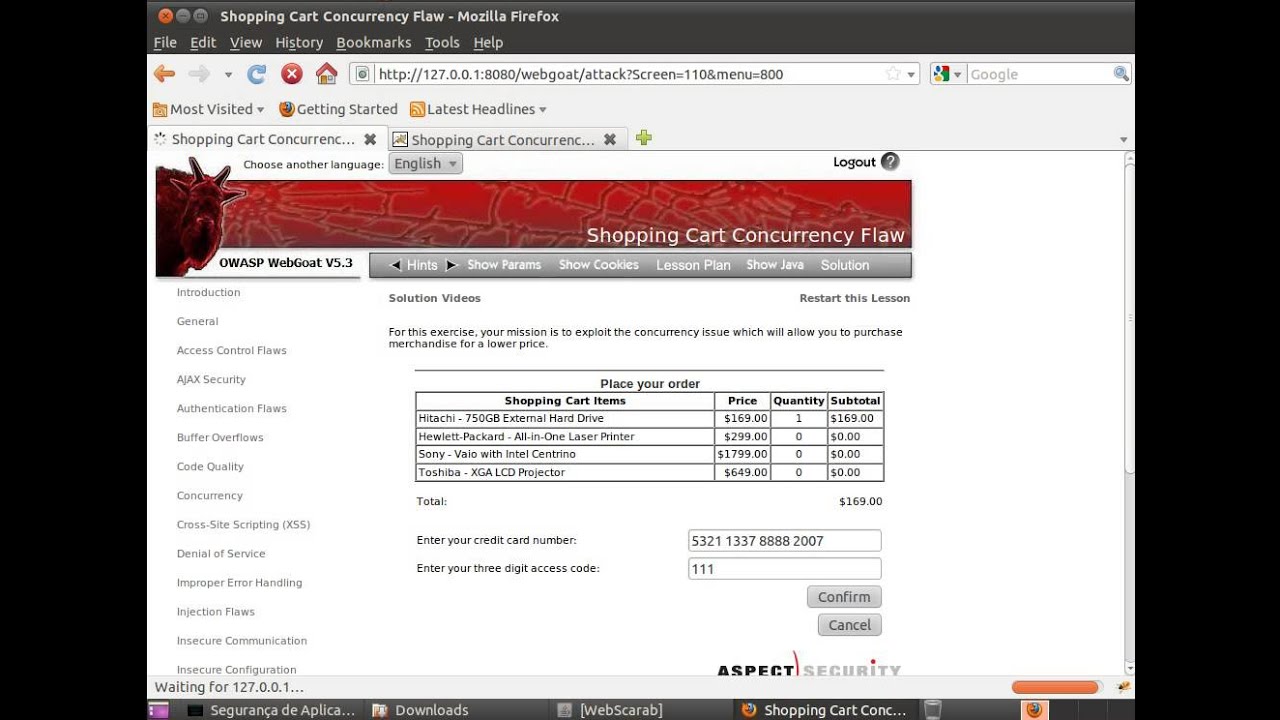The image size is (1280, 720).
Task: Open the trash icon in the bottom panel
Action: tap(932, 710)
